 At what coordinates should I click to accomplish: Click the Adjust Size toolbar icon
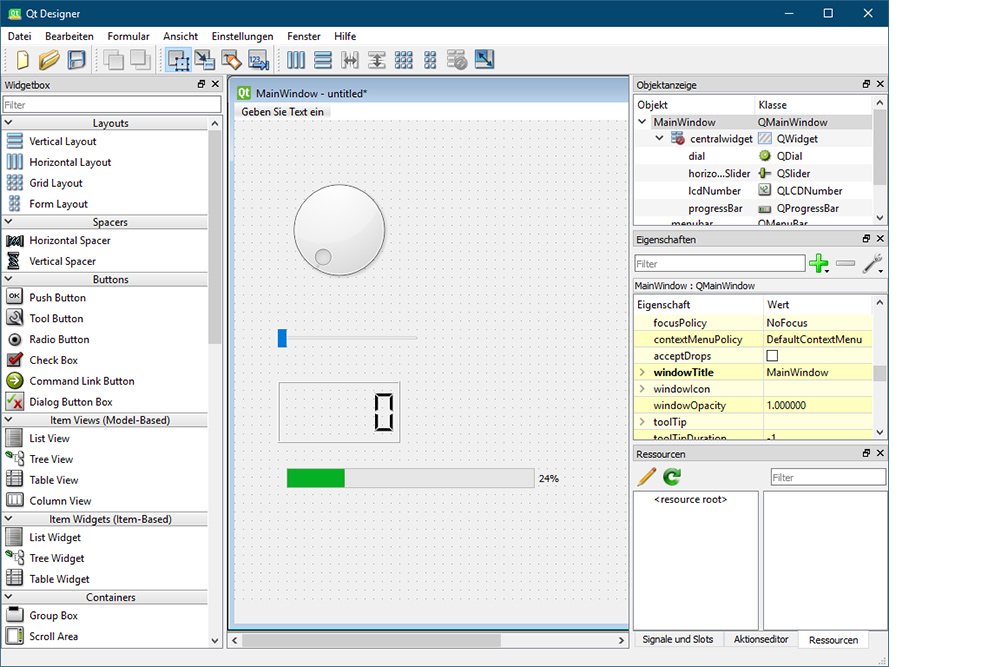(484, 60)
